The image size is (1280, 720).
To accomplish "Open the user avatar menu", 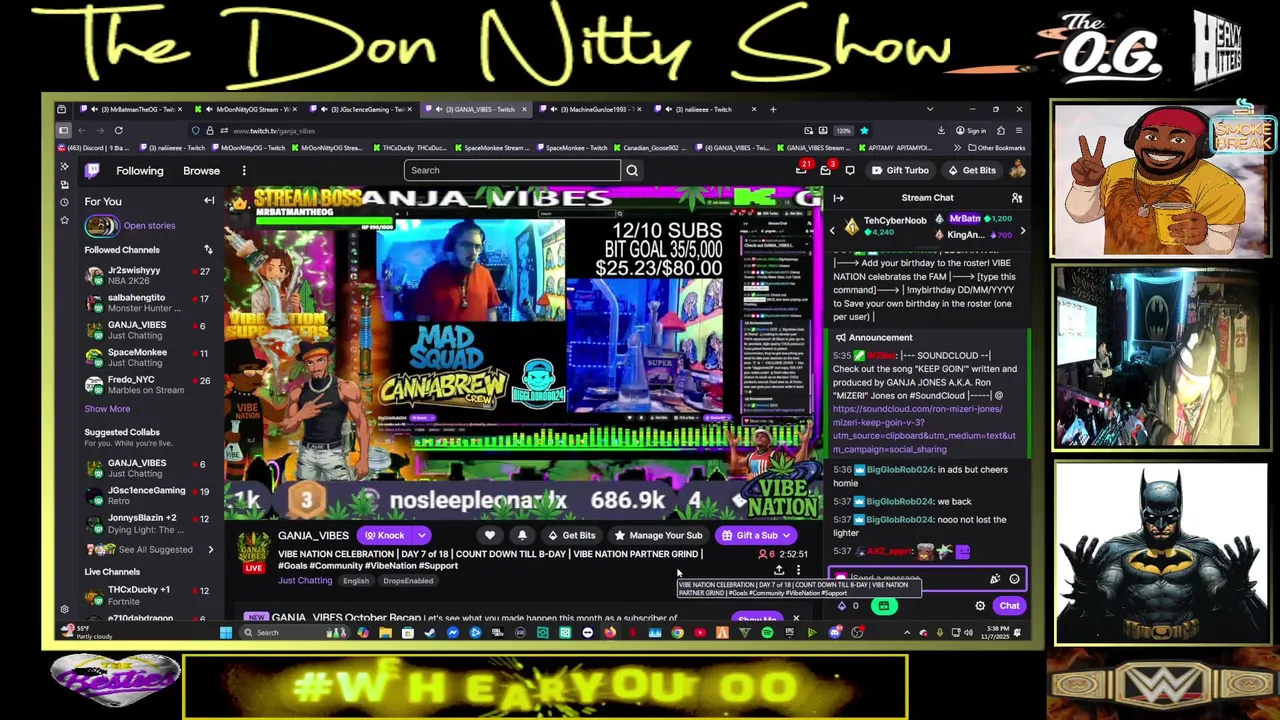I will pyautogui.click(x=1017, y=170).
